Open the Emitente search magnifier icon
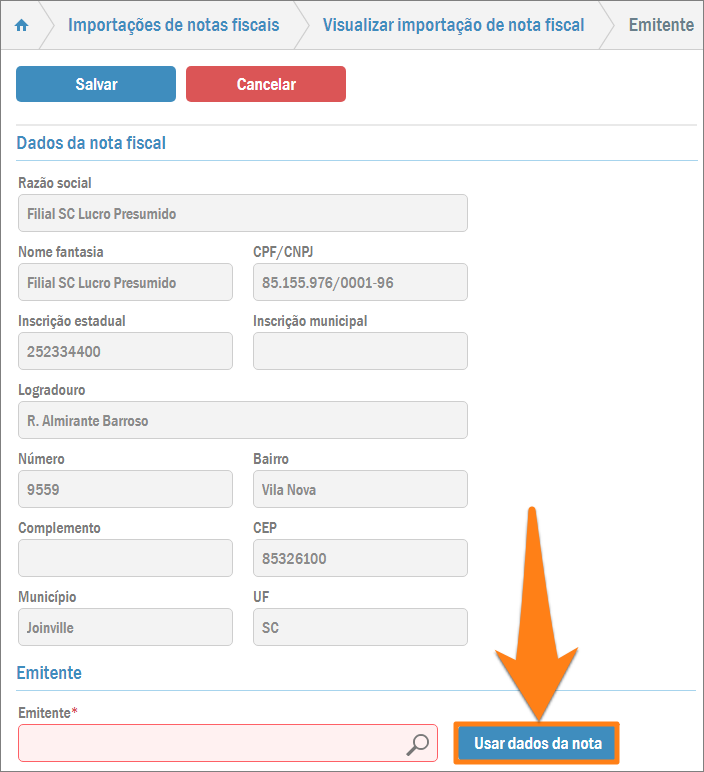Image resolution: width=704 pixels, height=772 pixels. point(417,743)
